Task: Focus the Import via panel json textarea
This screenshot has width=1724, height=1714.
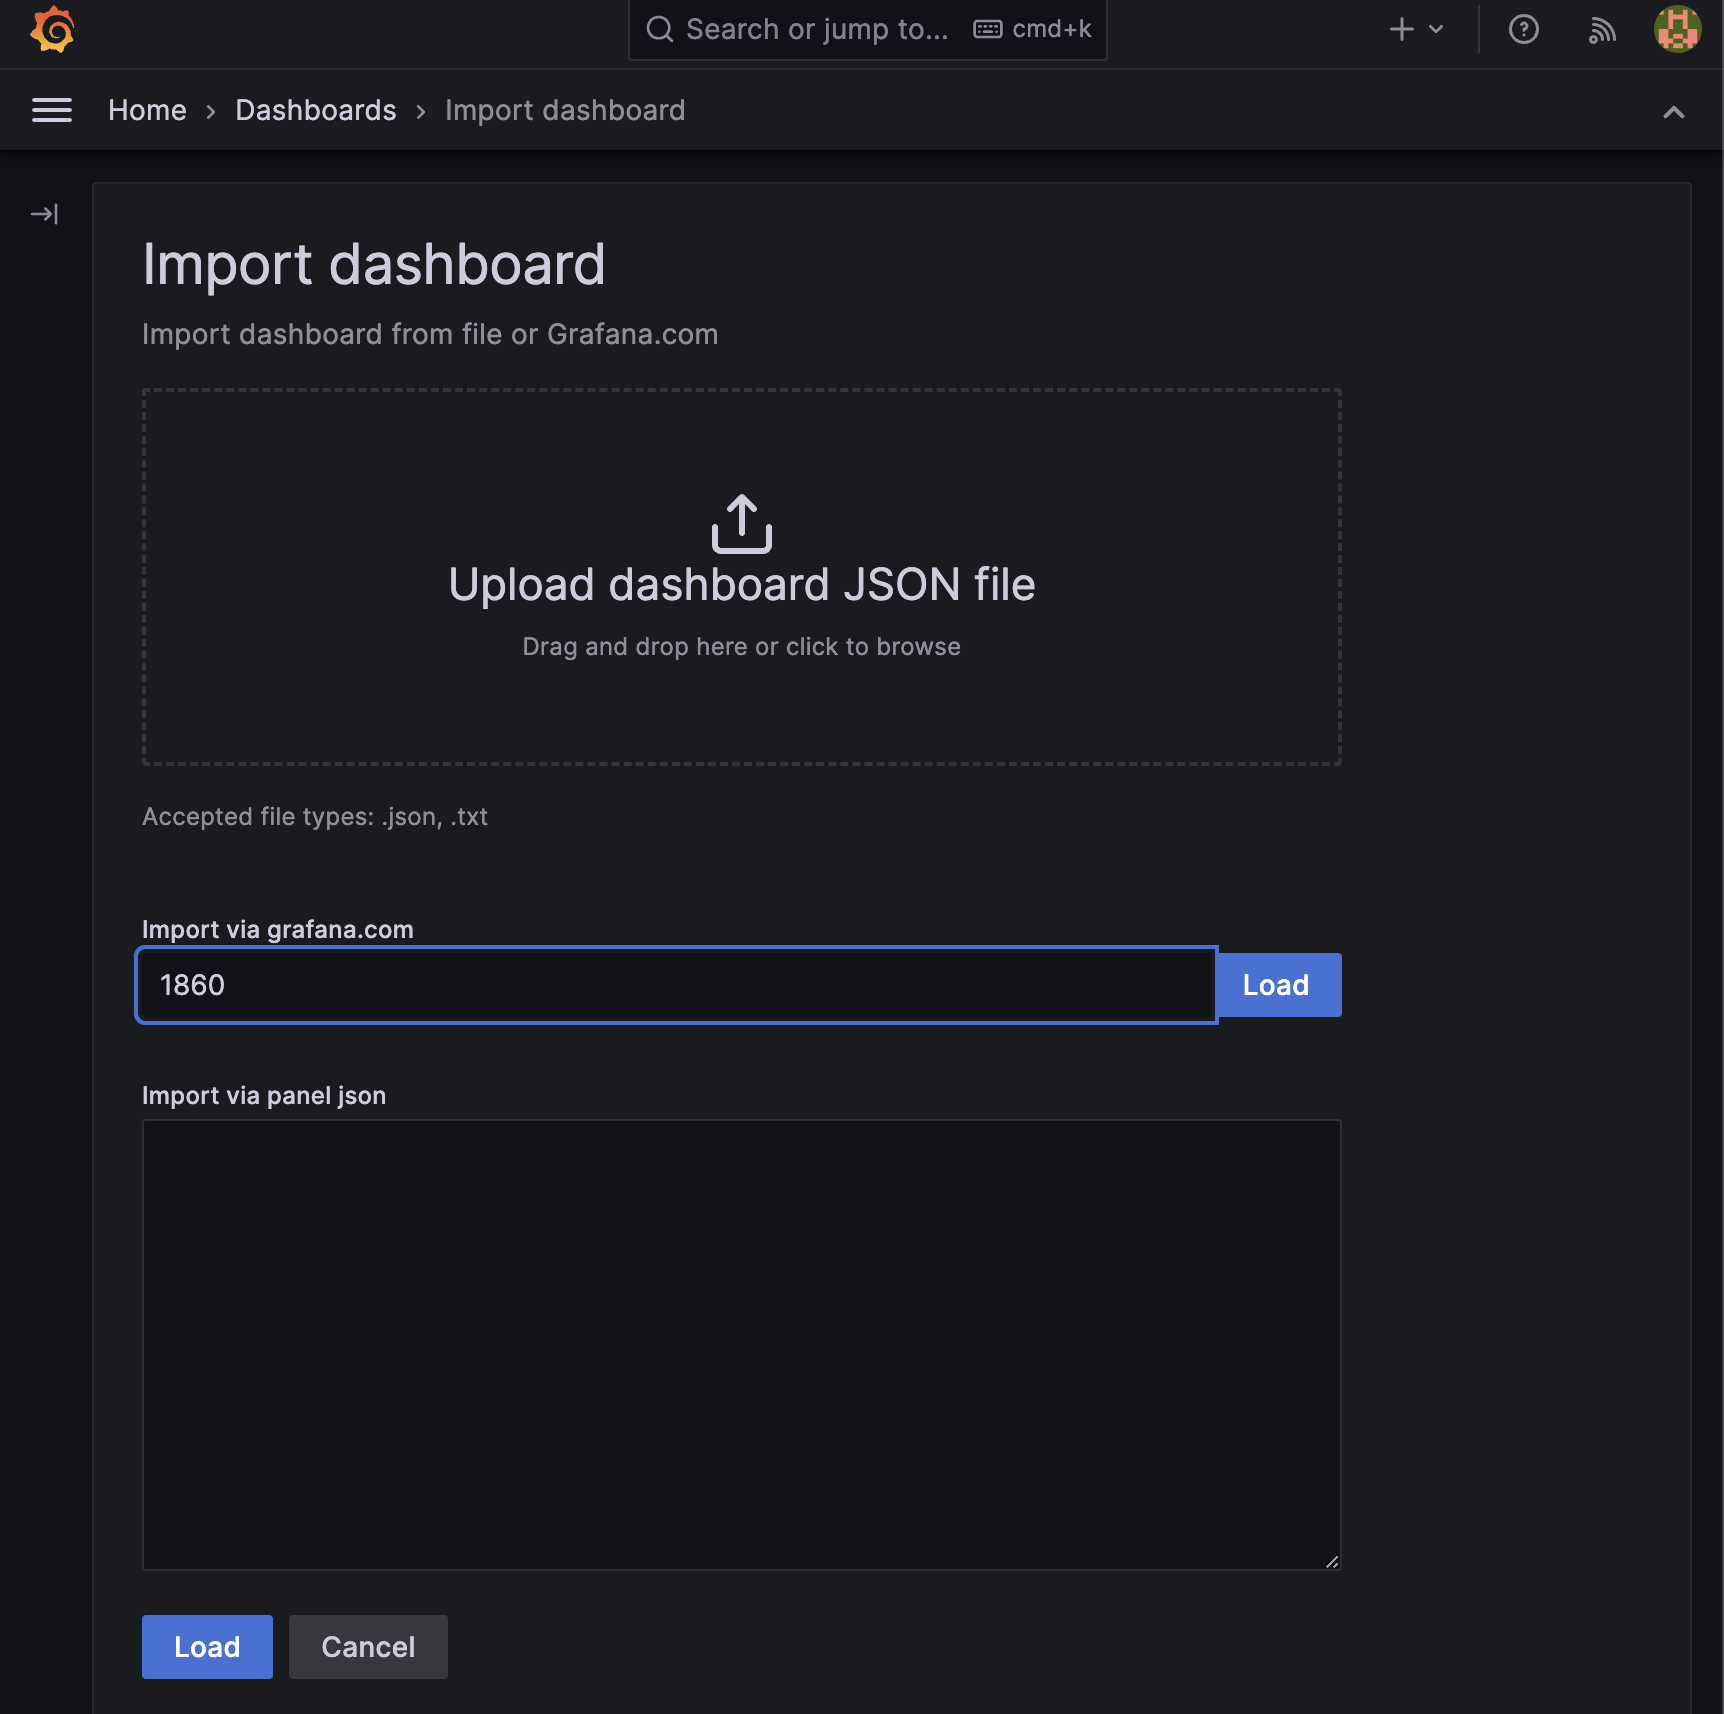Action: 741,1345
